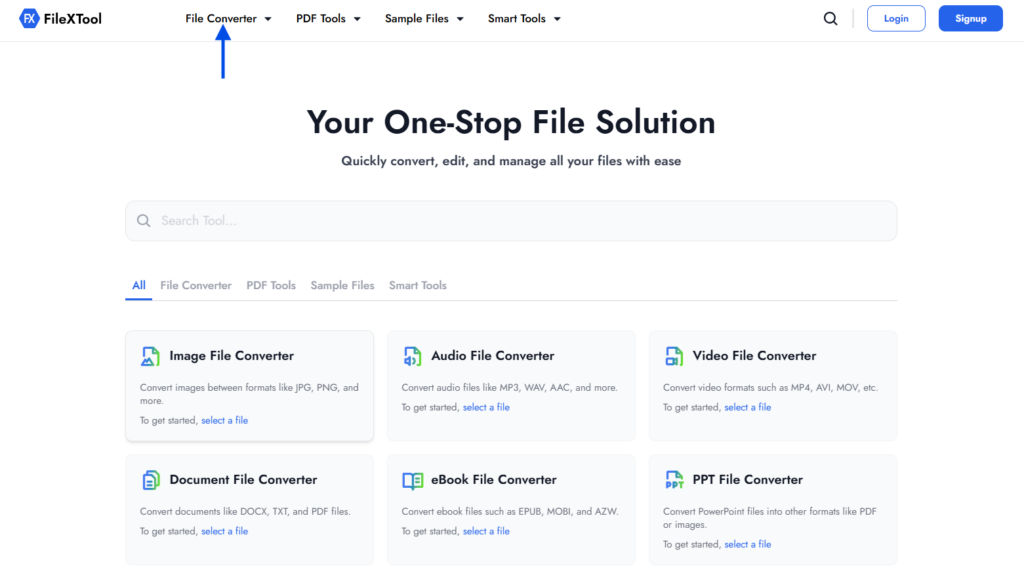The width and height of the screenshot is (1024, 577).
Task: Select the Video File Converter icon
Action: coord(673,355)
